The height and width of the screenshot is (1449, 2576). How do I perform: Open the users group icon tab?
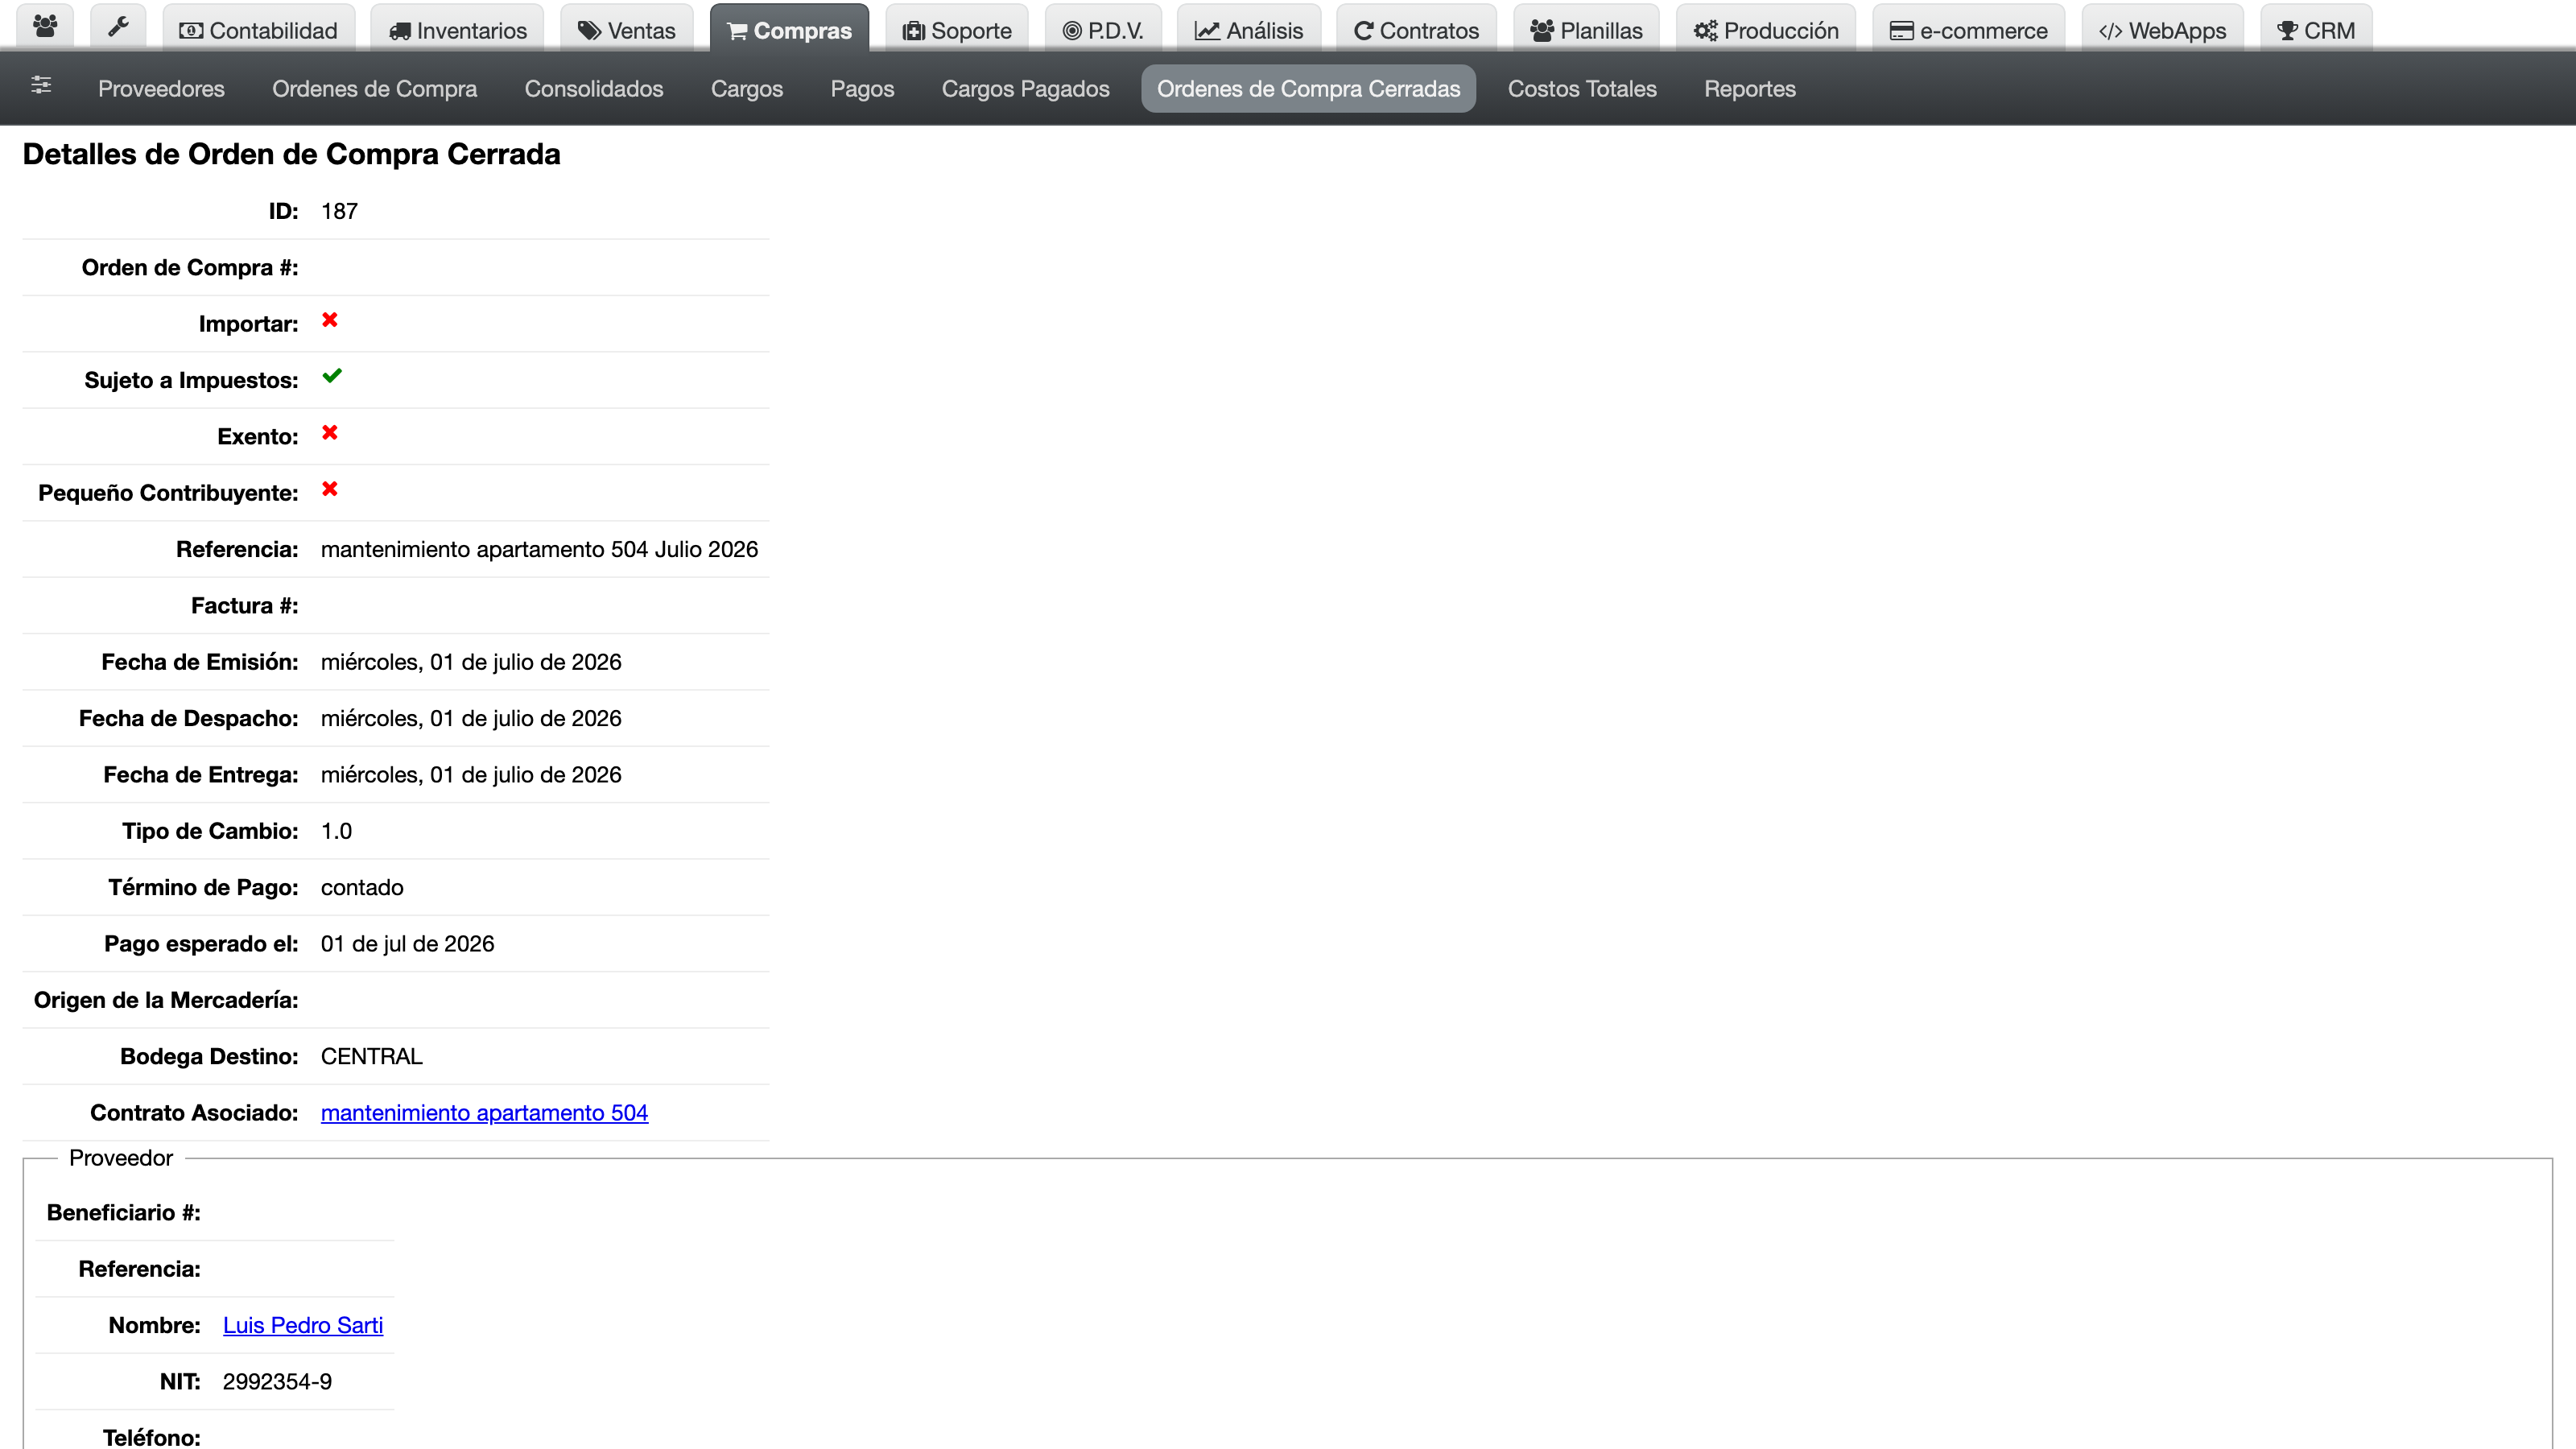pyautogui.click(x=45, y=27)
